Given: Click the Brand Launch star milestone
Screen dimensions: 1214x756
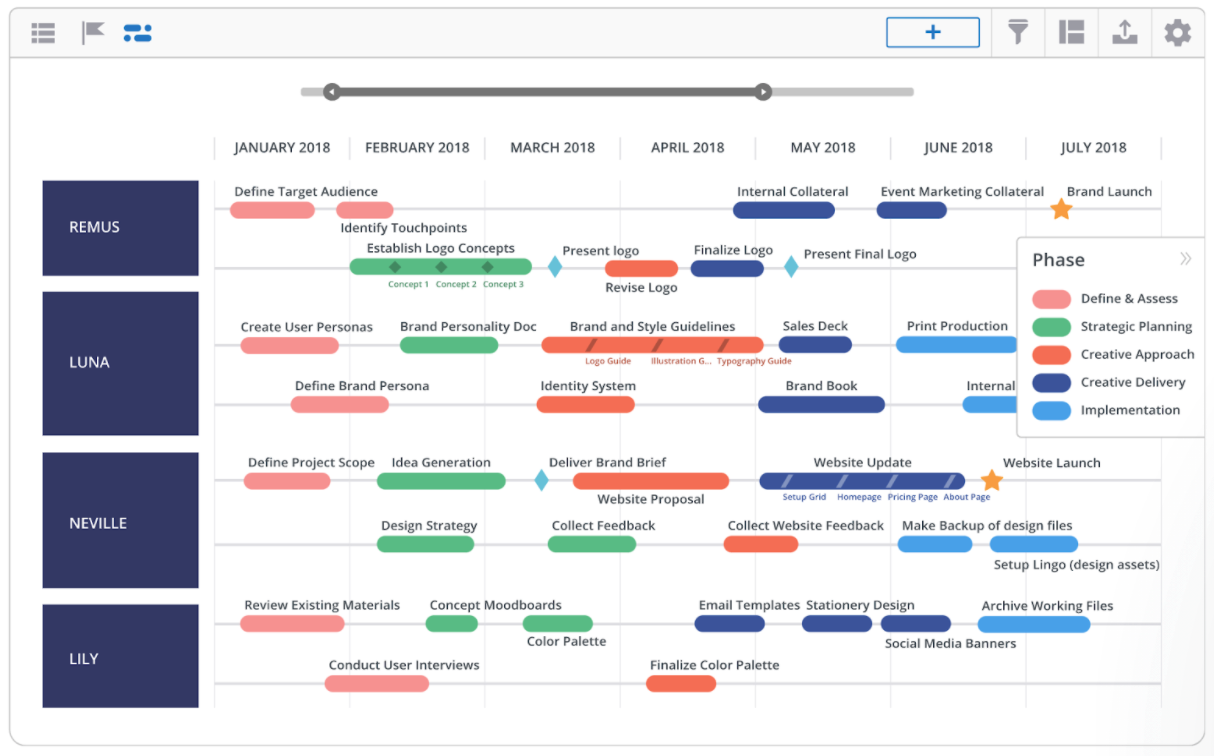Looking at the screenshot, I should pos(1061,209).
